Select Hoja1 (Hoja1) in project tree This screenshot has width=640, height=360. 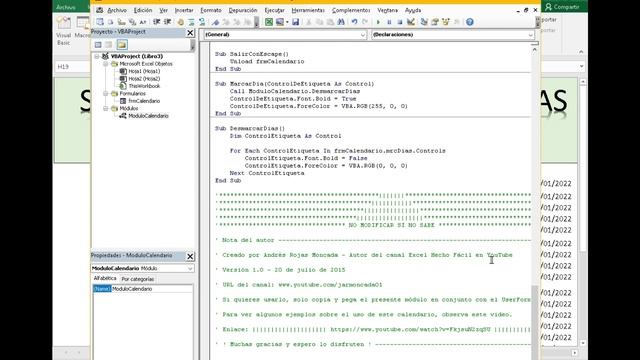pos(144,71)
